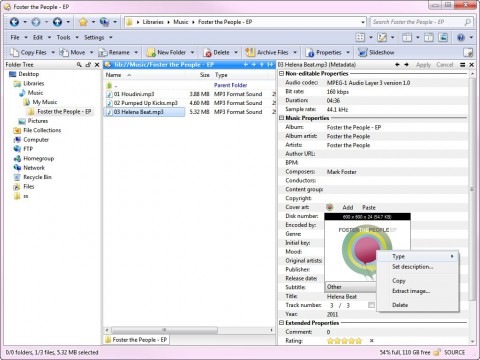The width and height of the screenshot is (480, 360).
Task: Open the Parent Folder link in file list
Action: [230, 85]
